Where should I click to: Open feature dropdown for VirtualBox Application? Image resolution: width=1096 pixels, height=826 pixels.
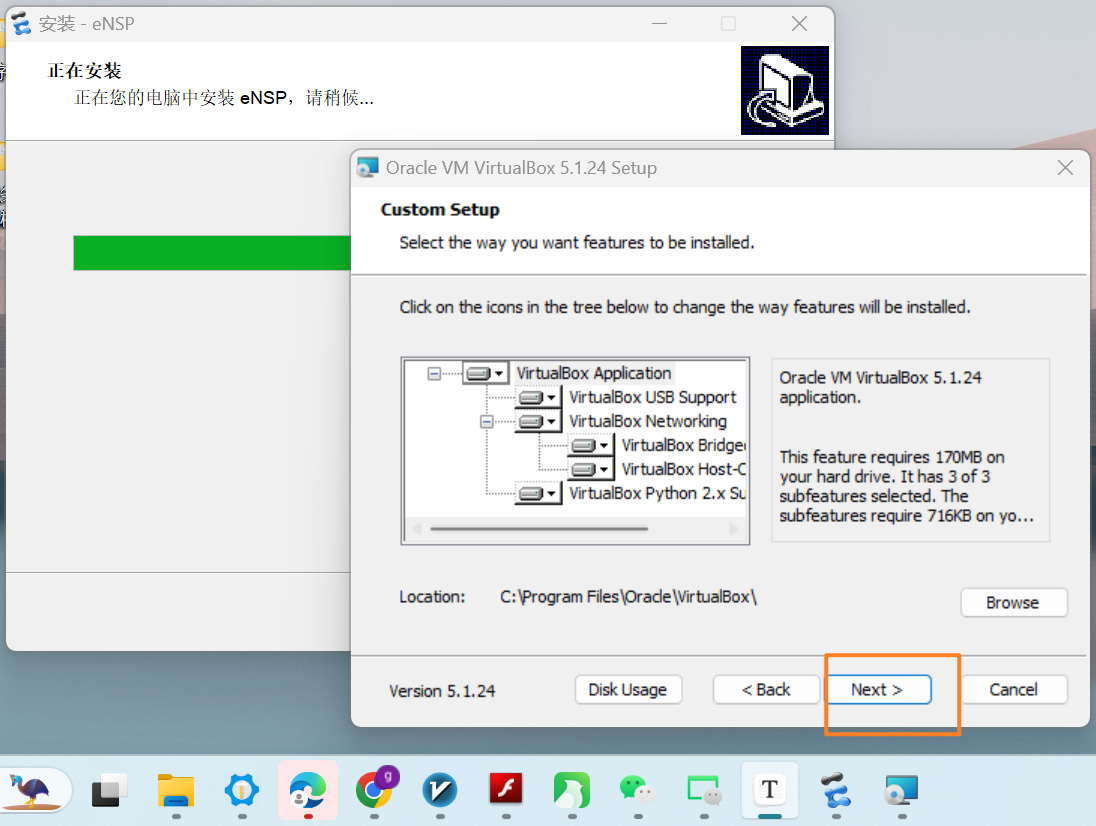point(486,374)
